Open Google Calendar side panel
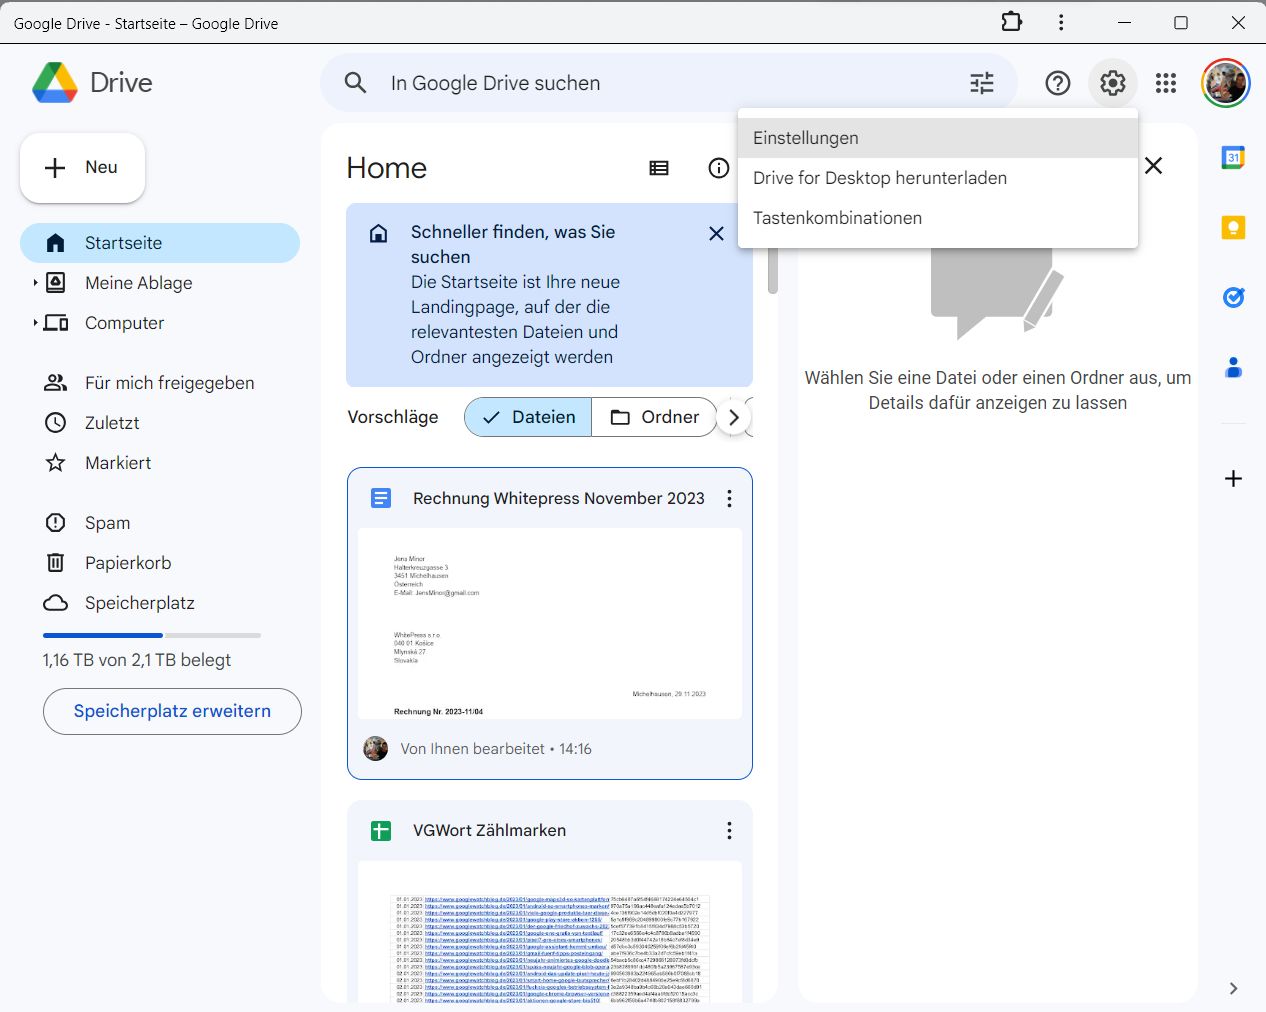The width and height of the screenshot is (1266, 1012). 1233,157
